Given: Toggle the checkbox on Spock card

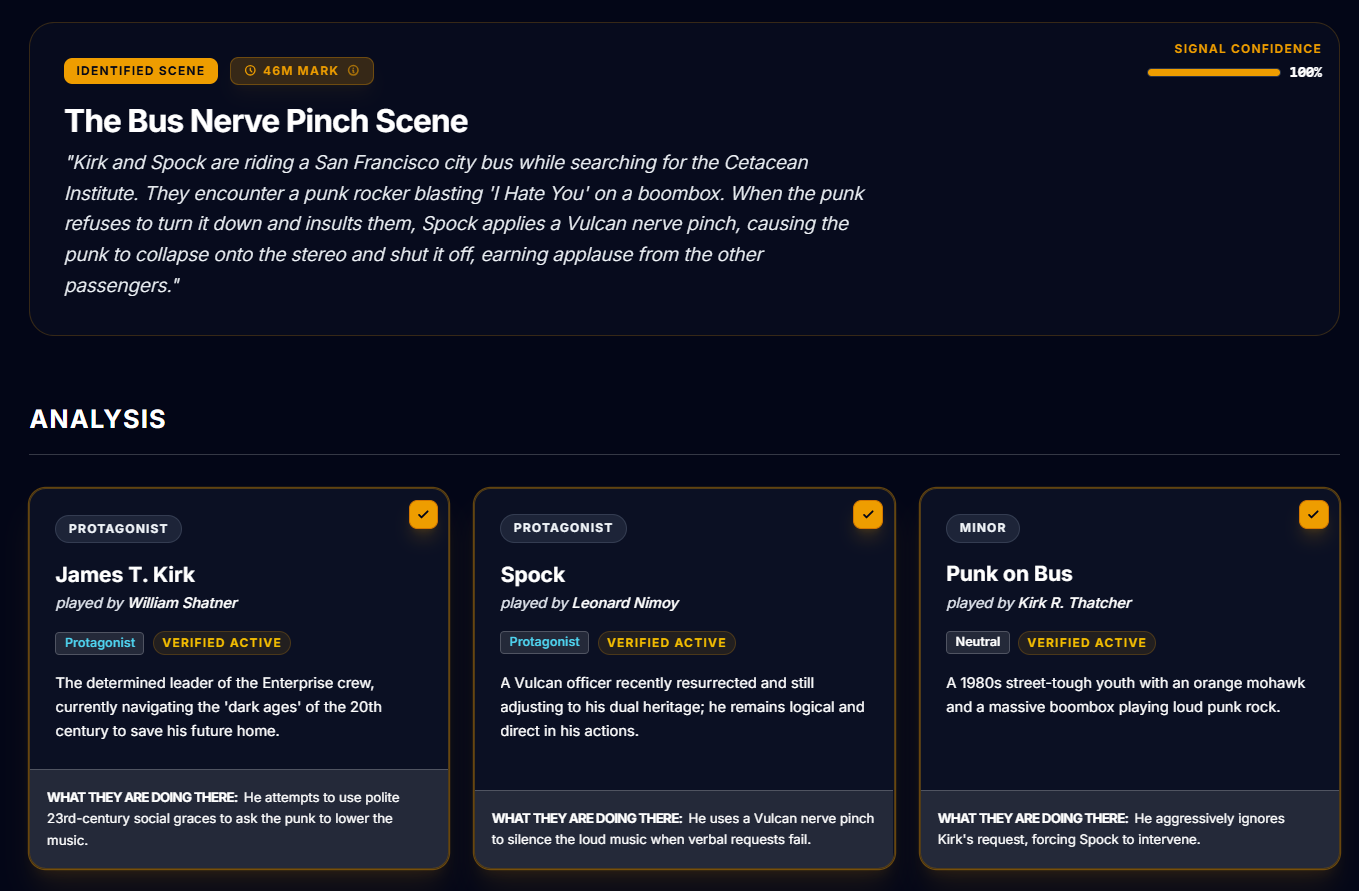Looking at the screenshot, I should point(868,514).
